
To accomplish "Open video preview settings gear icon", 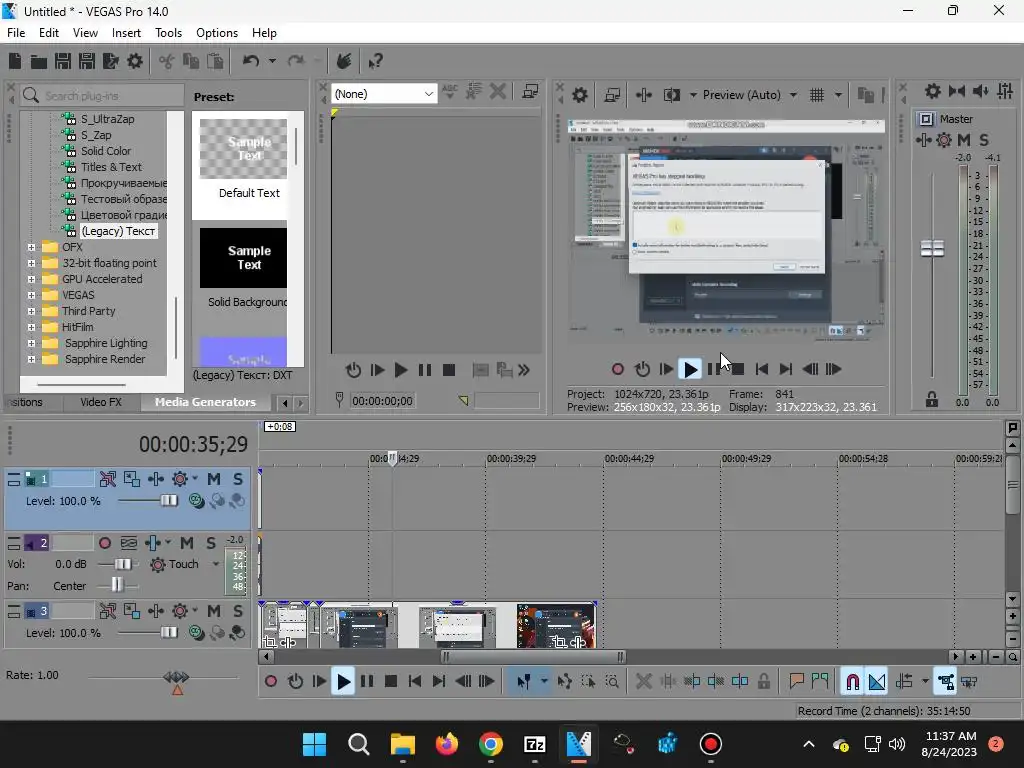I will [579, 95].
